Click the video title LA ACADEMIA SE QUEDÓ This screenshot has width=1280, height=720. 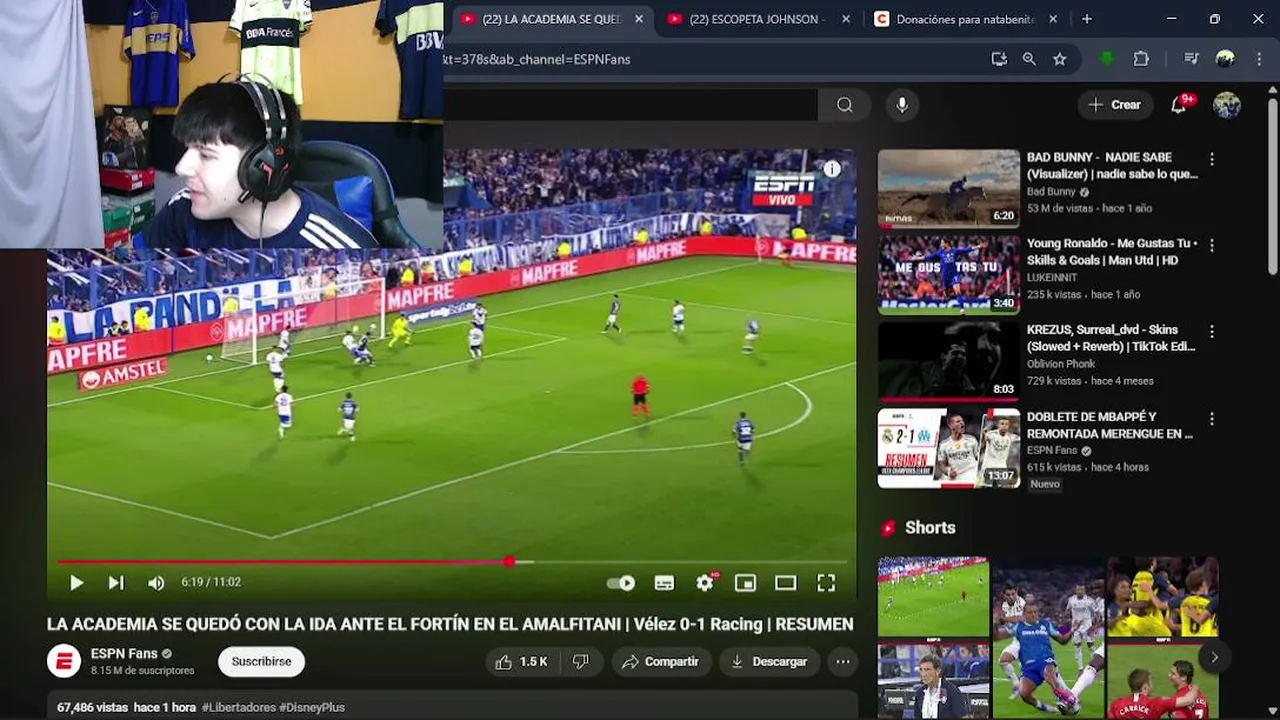pos(450,624)
